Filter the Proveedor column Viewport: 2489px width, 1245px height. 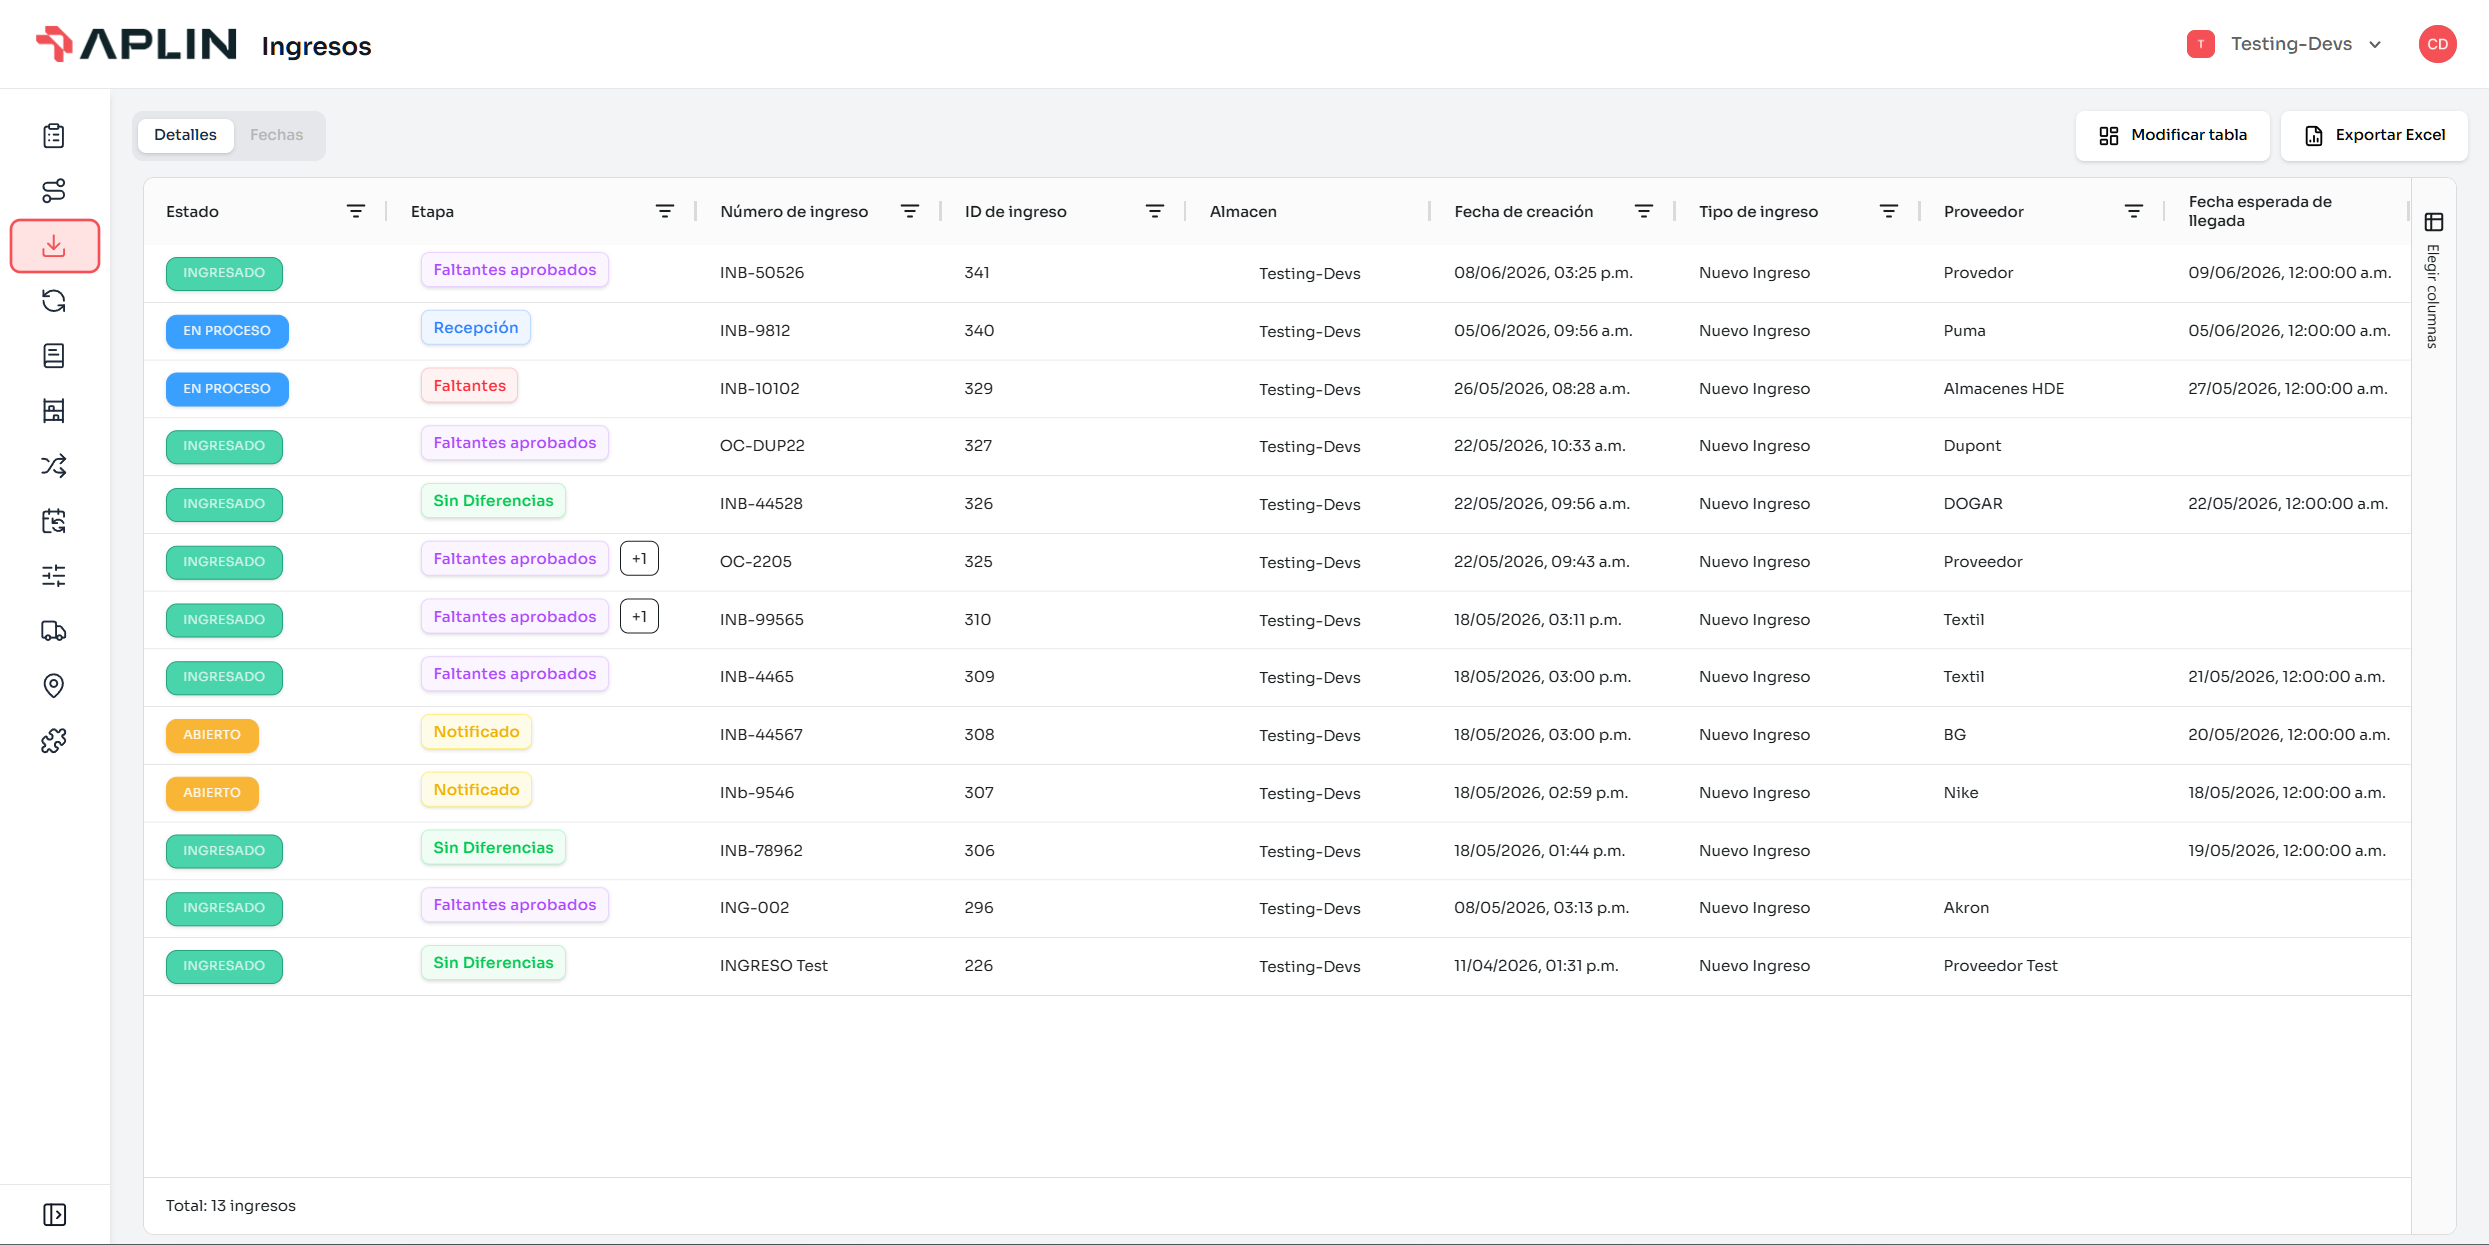click(2133, 211)
